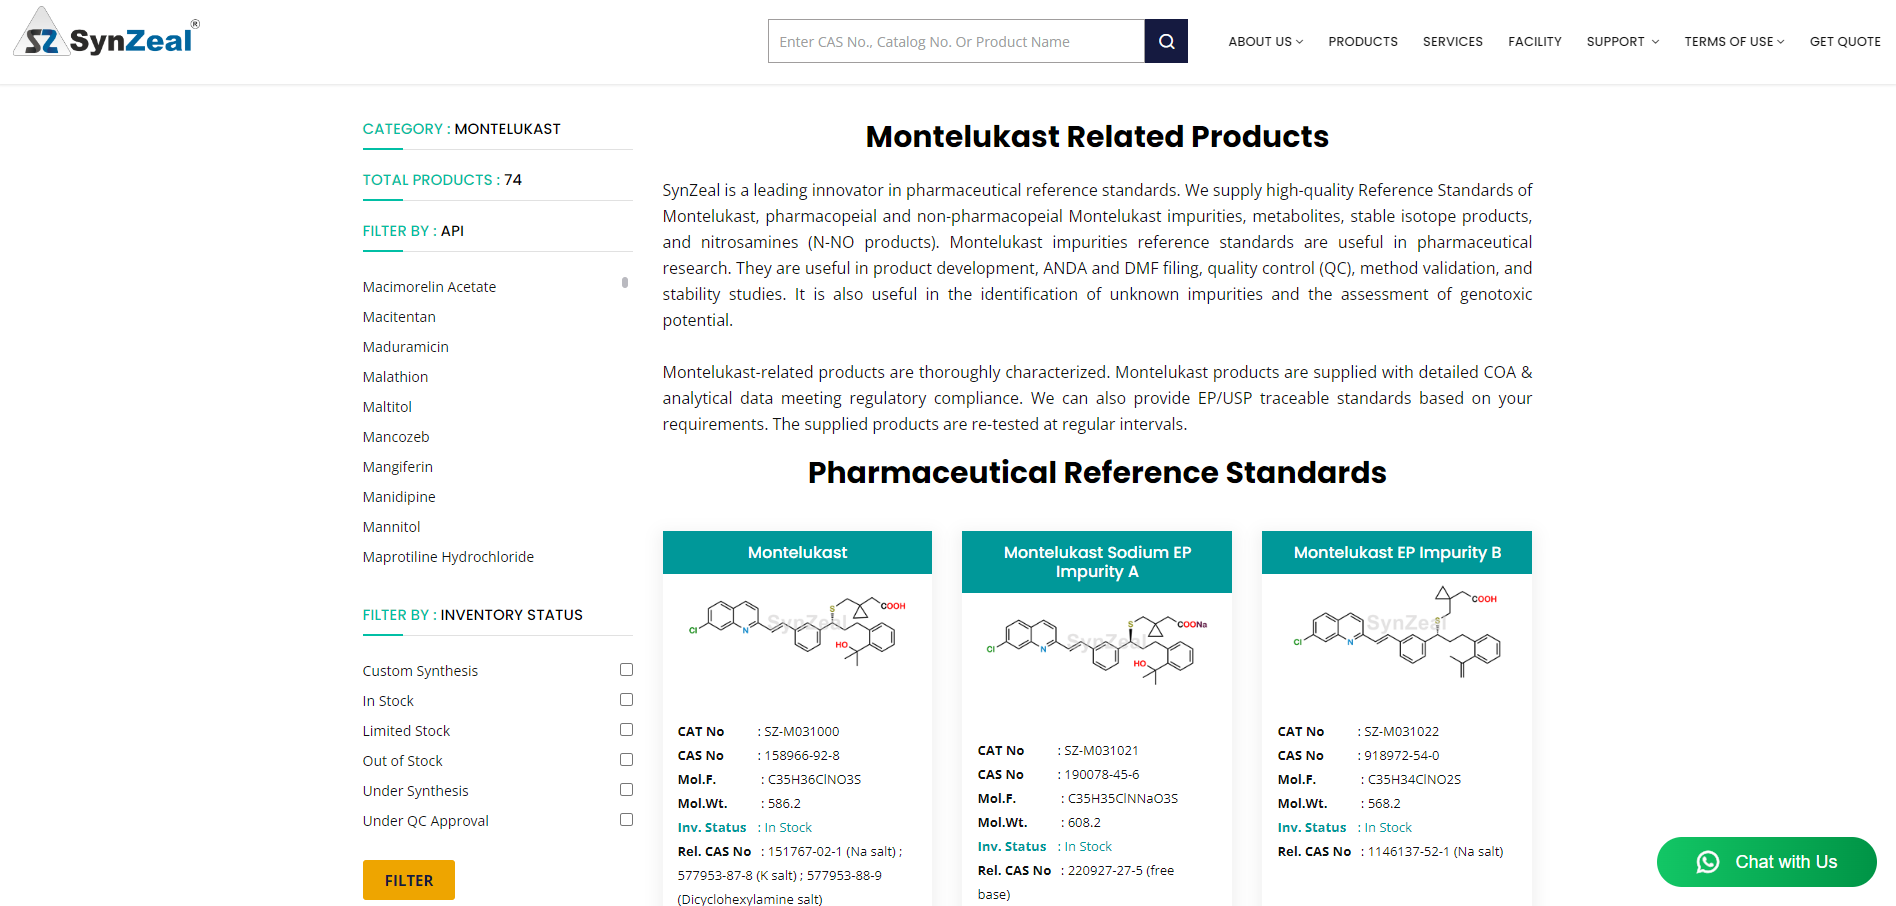This screenshot has height=906, width=1896.
Task: Open Montelukast EP Impurity B title
Action: [1397, 552]
